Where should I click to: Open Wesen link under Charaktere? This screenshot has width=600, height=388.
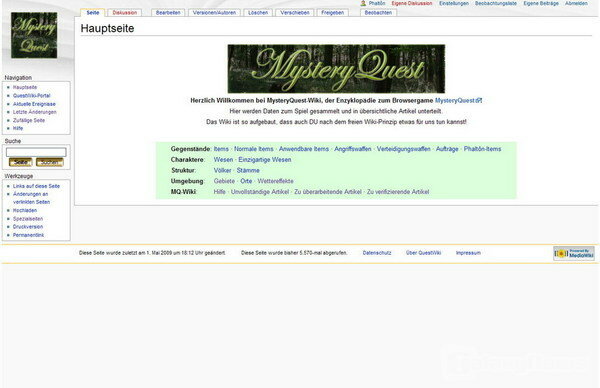tap(223, 160)
